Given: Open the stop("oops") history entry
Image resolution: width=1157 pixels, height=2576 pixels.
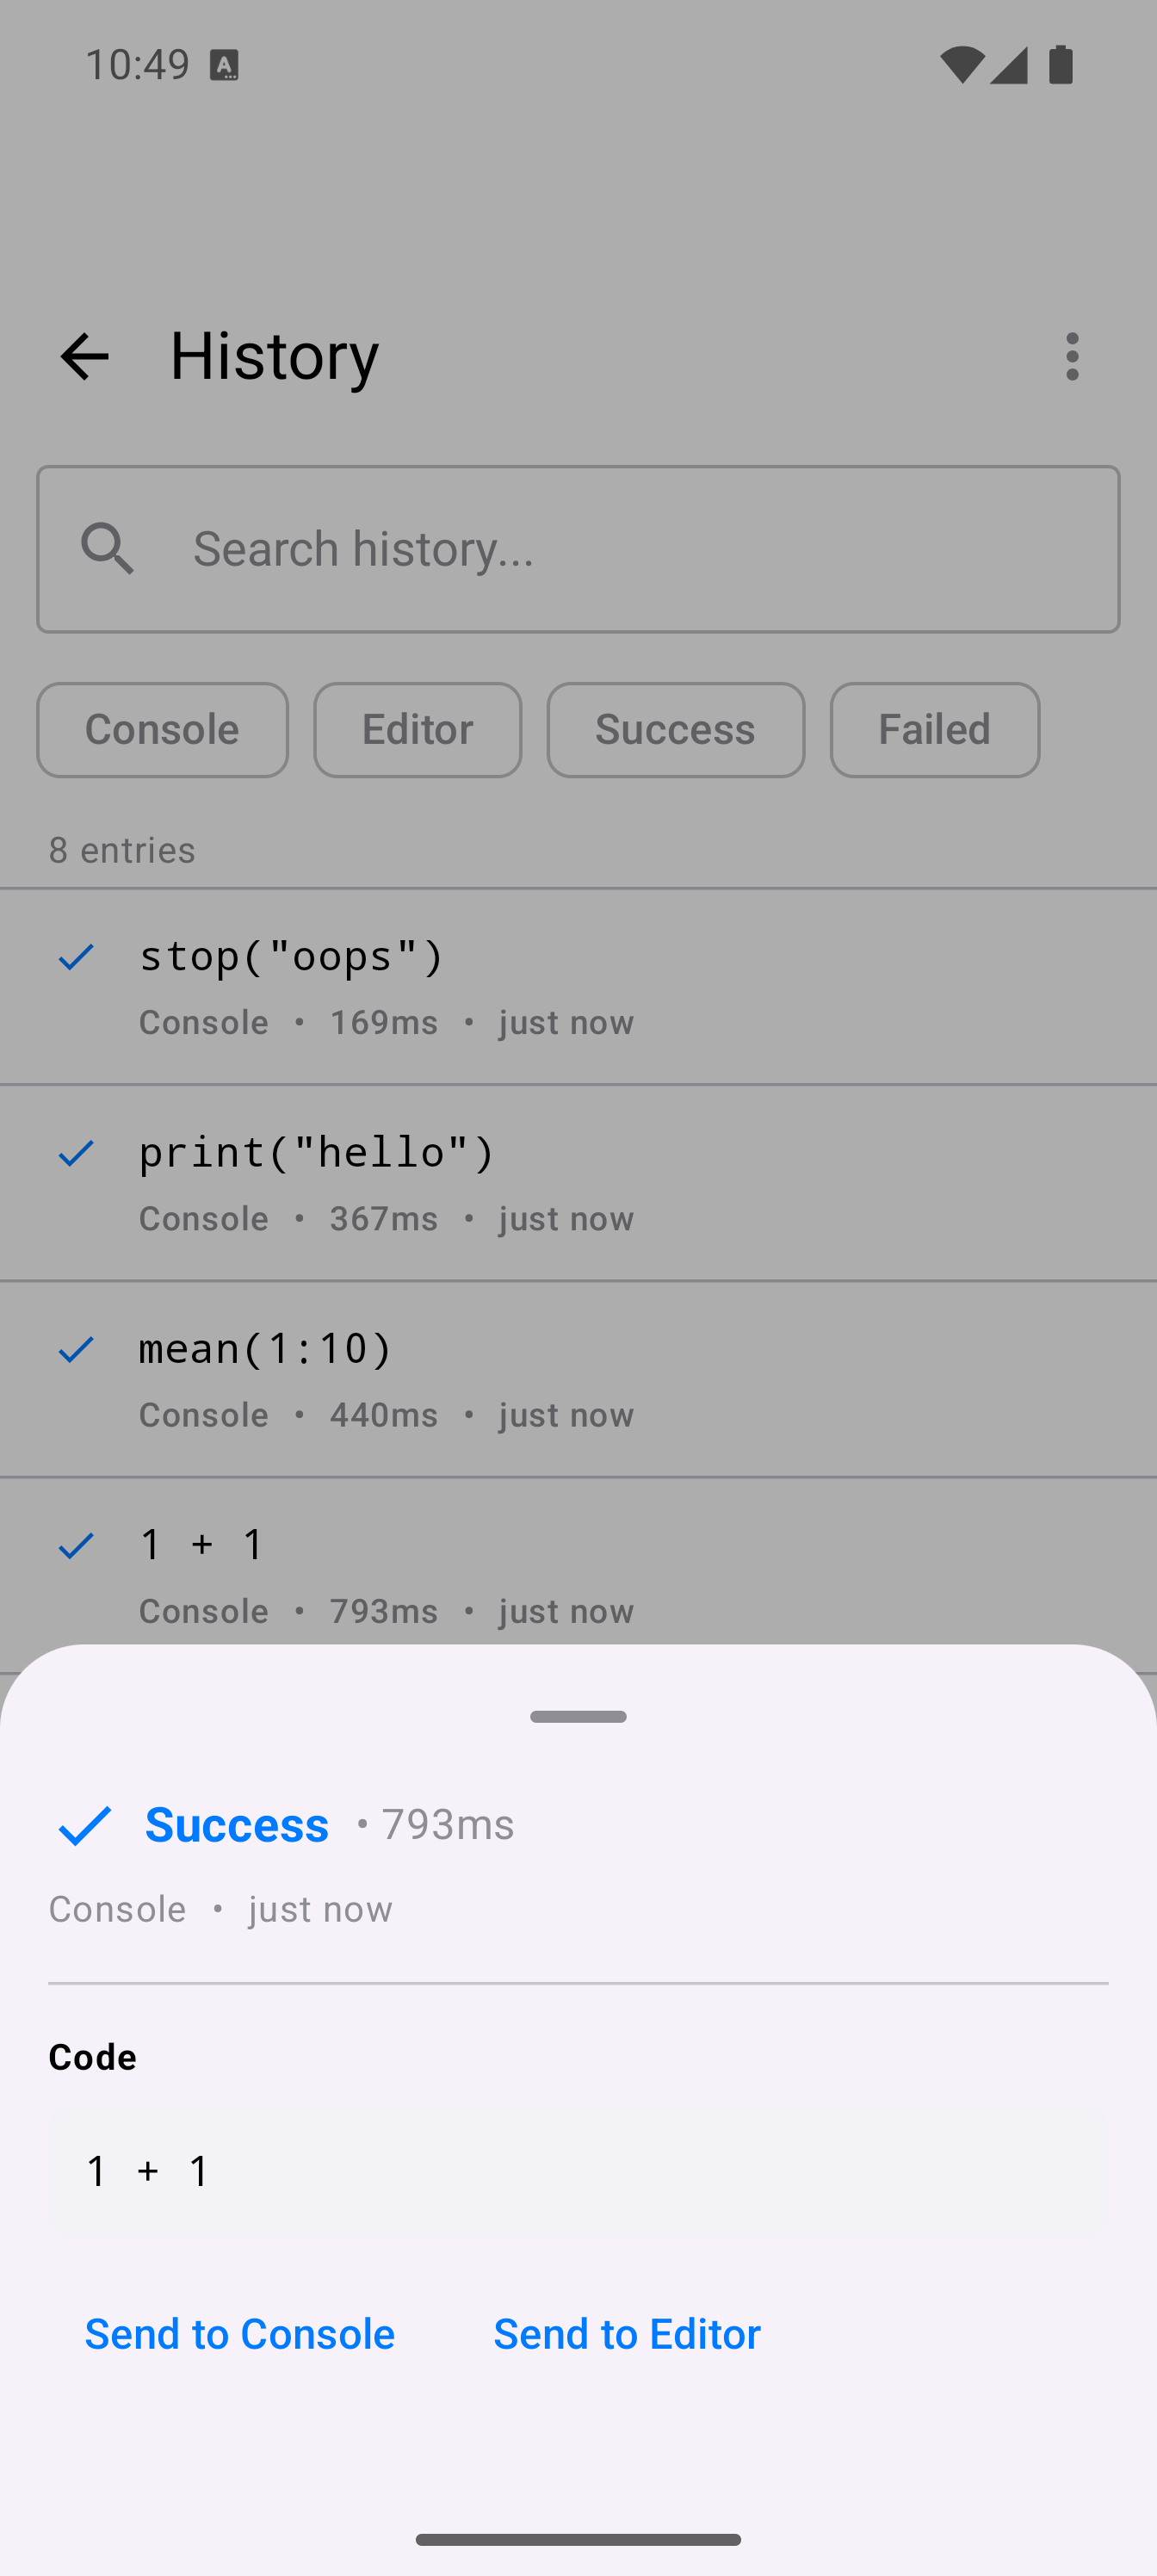Looking at the screenshot, I should tap(600, 986).
